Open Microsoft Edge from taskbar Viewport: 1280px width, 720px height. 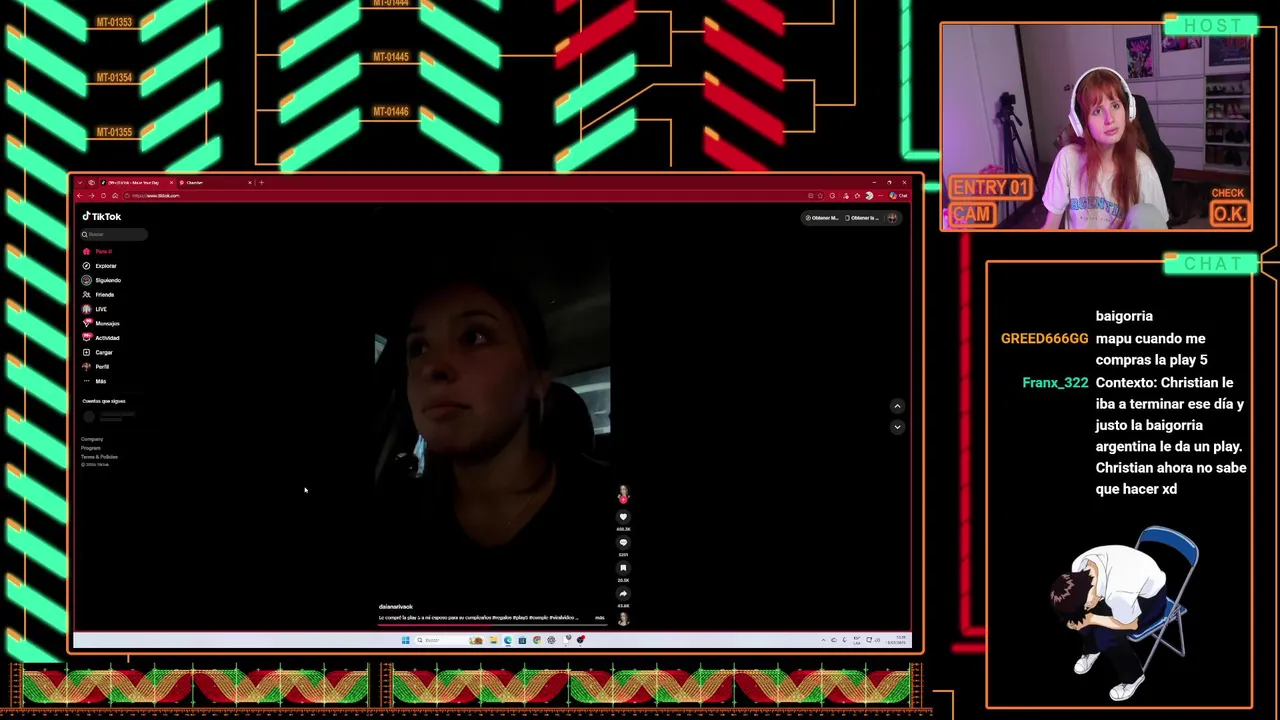pos(508,640)
